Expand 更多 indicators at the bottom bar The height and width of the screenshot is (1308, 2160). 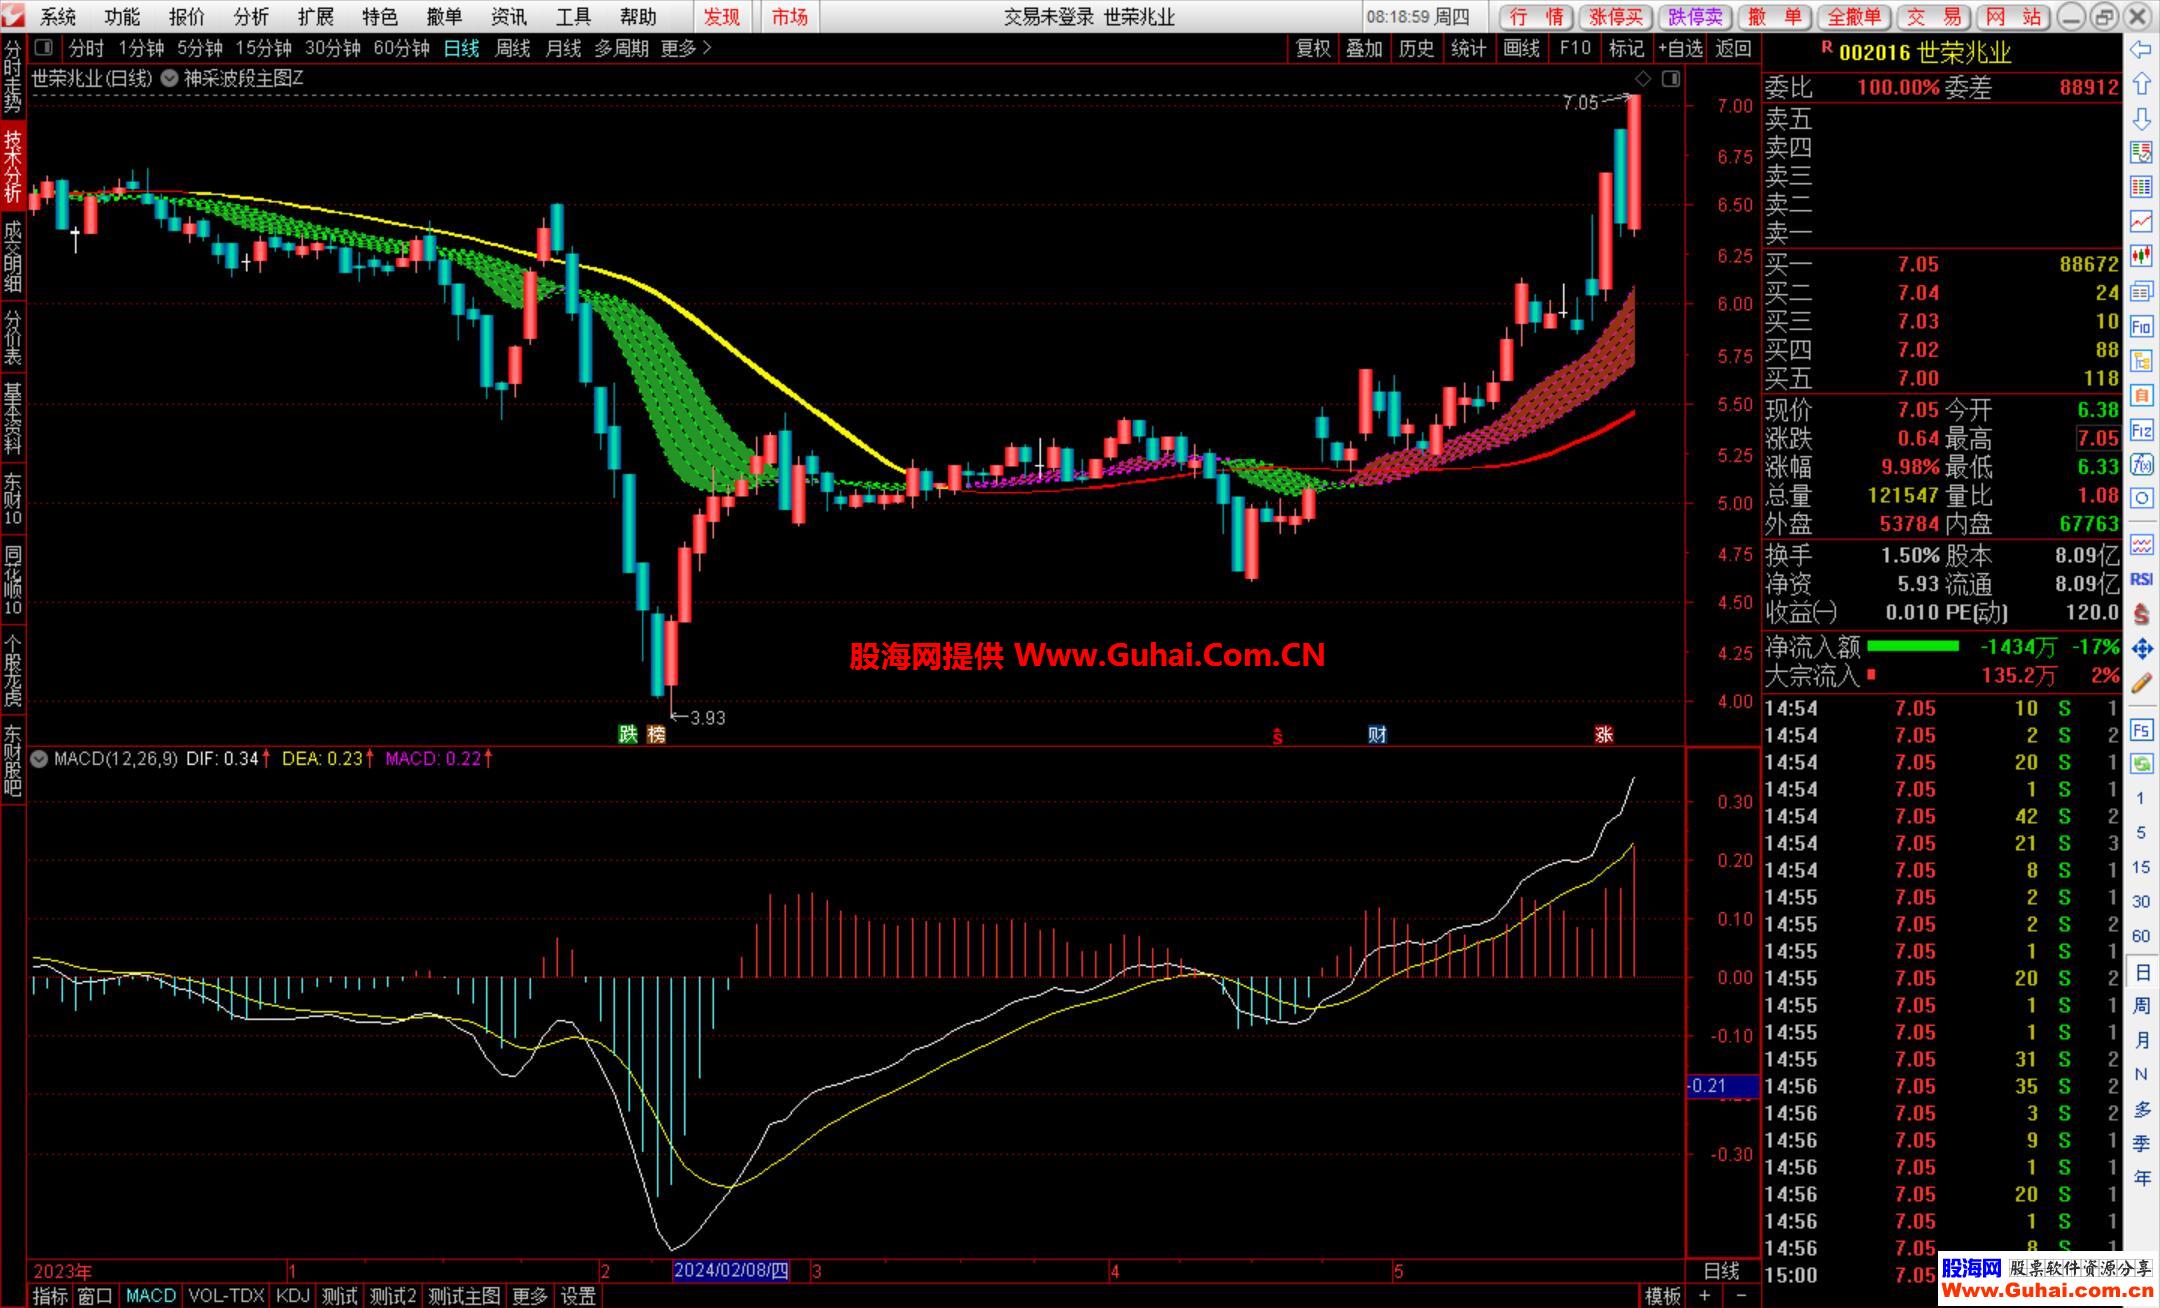[530, 1296]
